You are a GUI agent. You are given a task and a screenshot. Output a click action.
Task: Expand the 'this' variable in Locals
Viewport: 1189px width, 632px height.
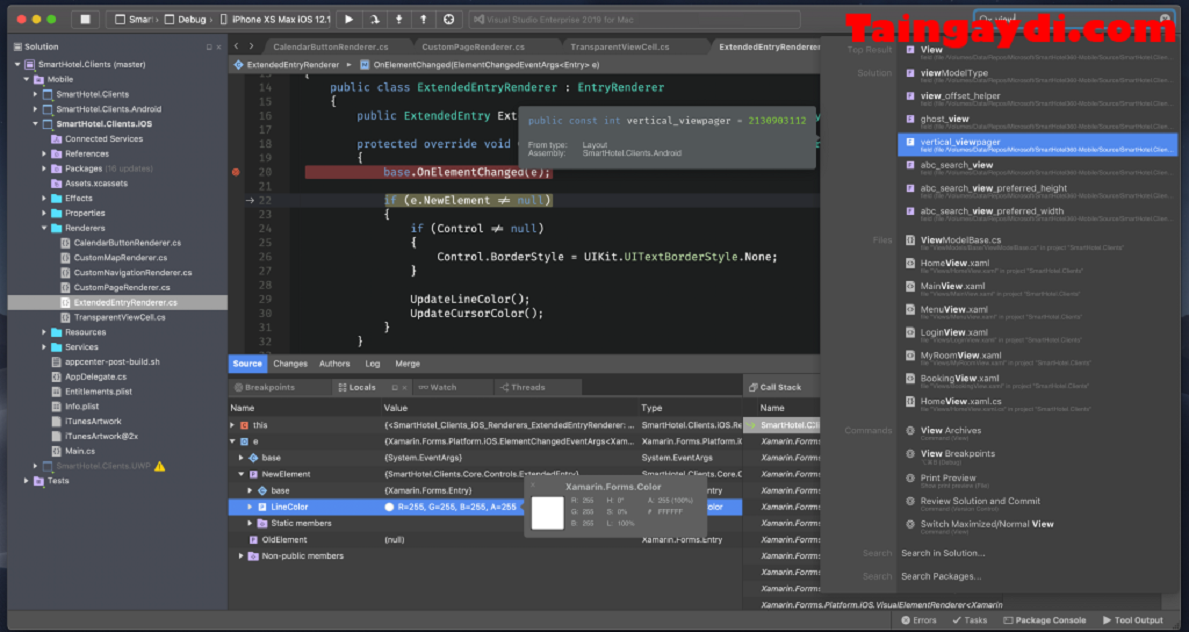233,426
